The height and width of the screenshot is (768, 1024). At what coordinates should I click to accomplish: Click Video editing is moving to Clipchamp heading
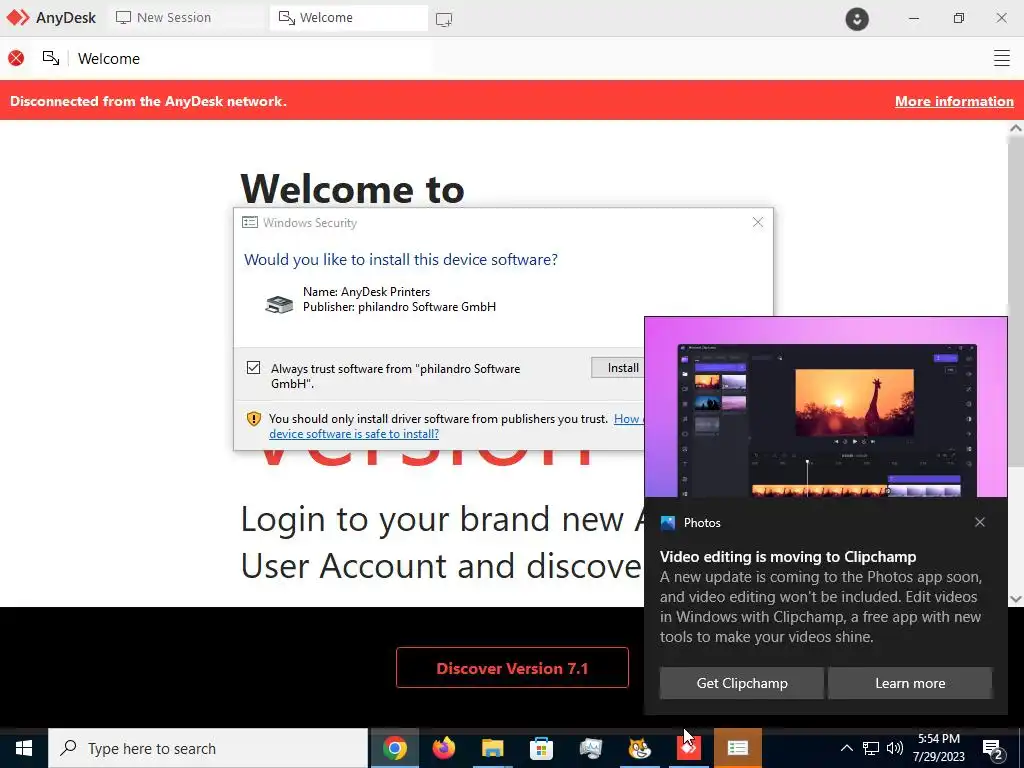[x=788, y=556]
